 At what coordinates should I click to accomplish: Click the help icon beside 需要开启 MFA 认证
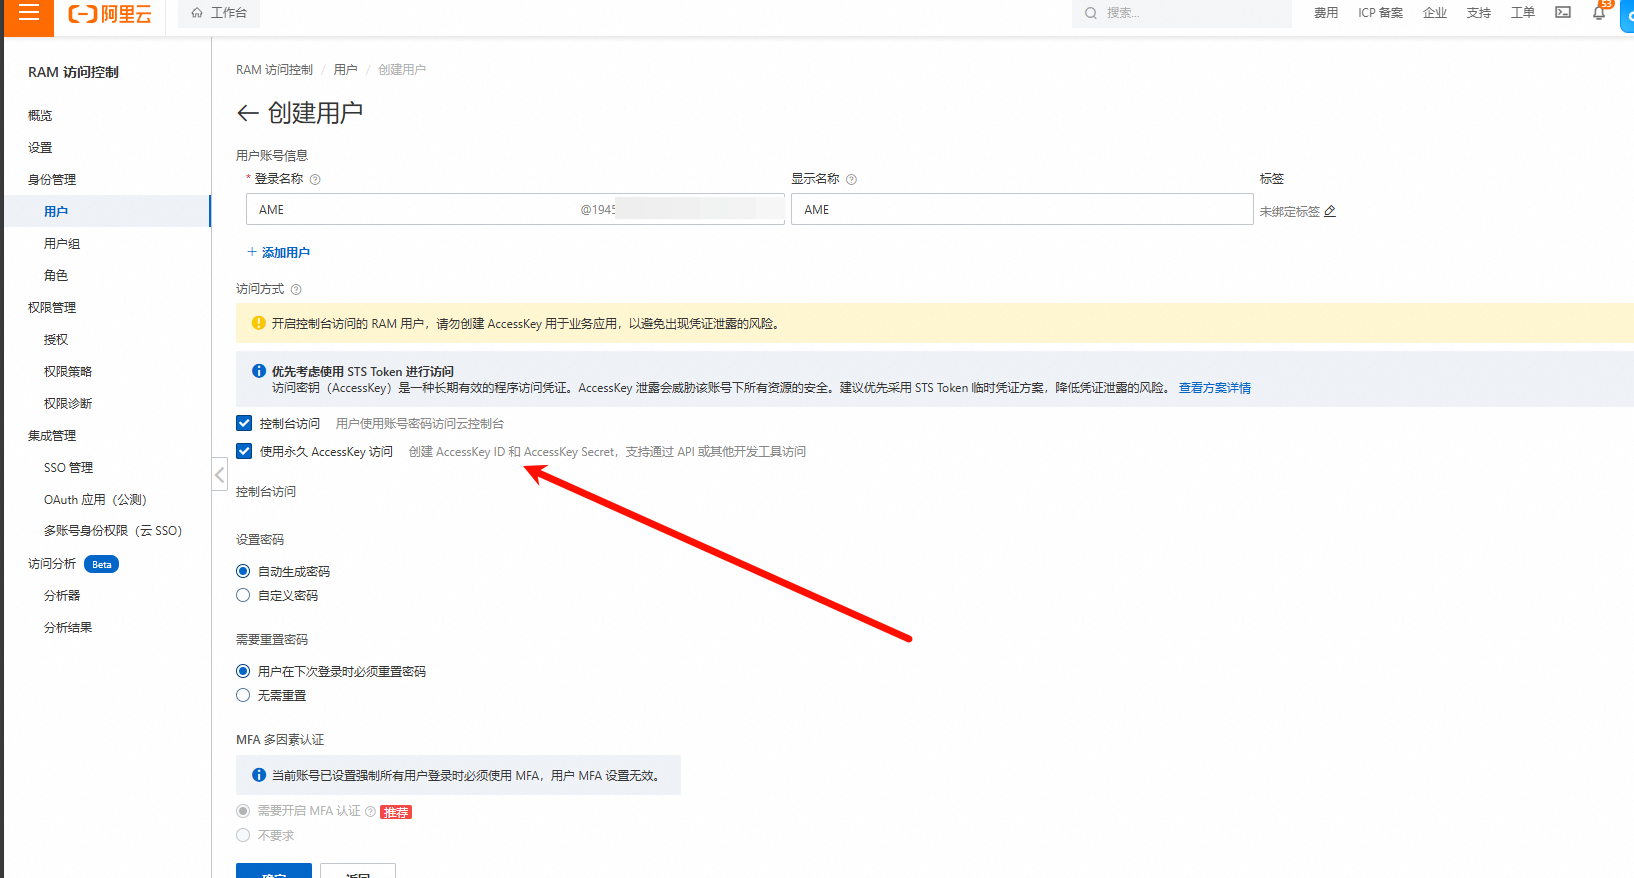coord(370,812)
